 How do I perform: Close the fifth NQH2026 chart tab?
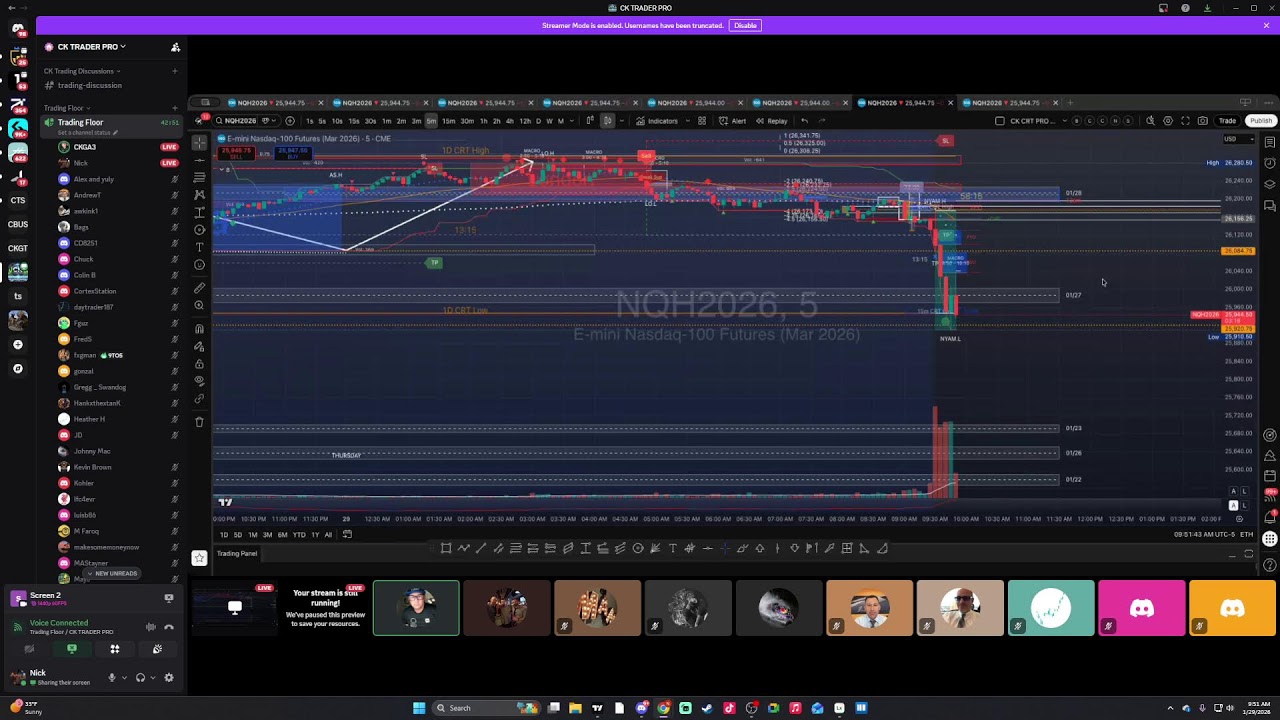[x=740, y=103]
